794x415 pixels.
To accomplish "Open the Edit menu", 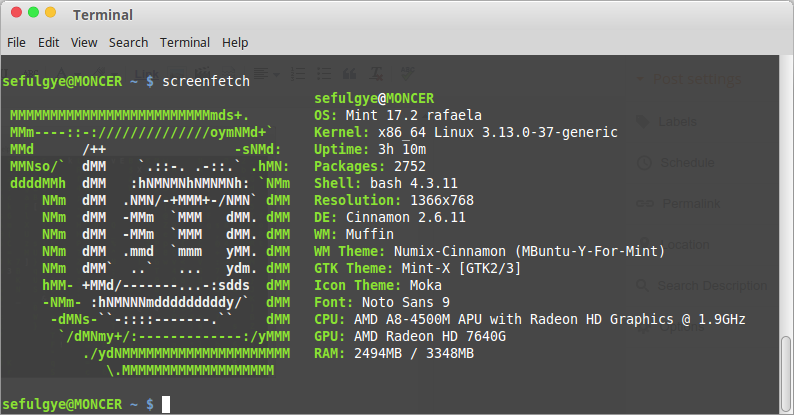I will click(x=49, y=43).
